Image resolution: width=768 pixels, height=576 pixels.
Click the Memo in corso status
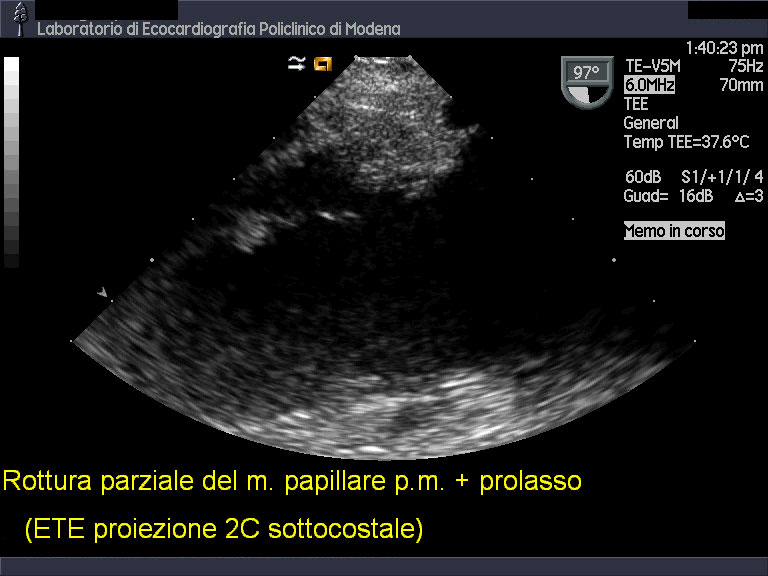tap(674, 231)
